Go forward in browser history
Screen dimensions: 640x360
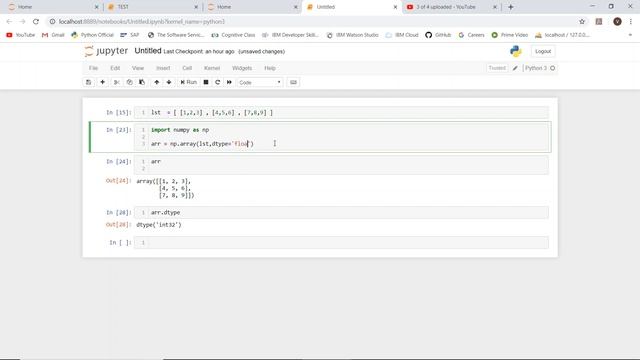(x=22, y=22)
